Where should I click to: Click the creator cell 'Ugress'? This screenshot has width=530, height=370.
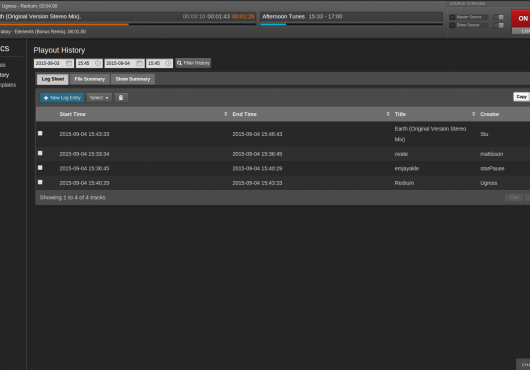click(x=488, y=183)
